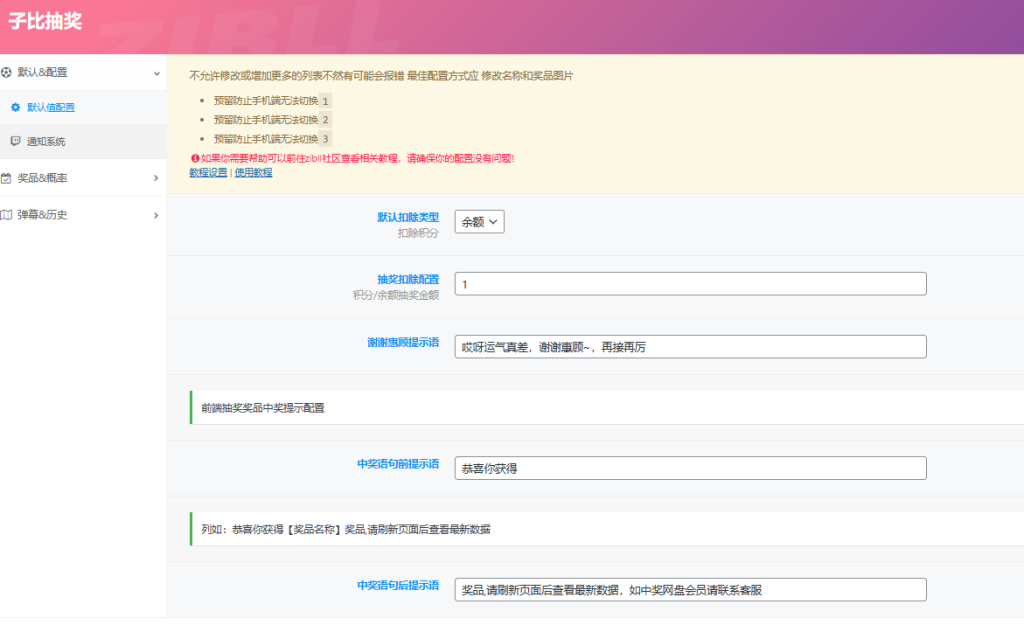1024x632 pixels.
Task: Click the gear icon next to 默认值配置
Action: click(x=16, y=107)
